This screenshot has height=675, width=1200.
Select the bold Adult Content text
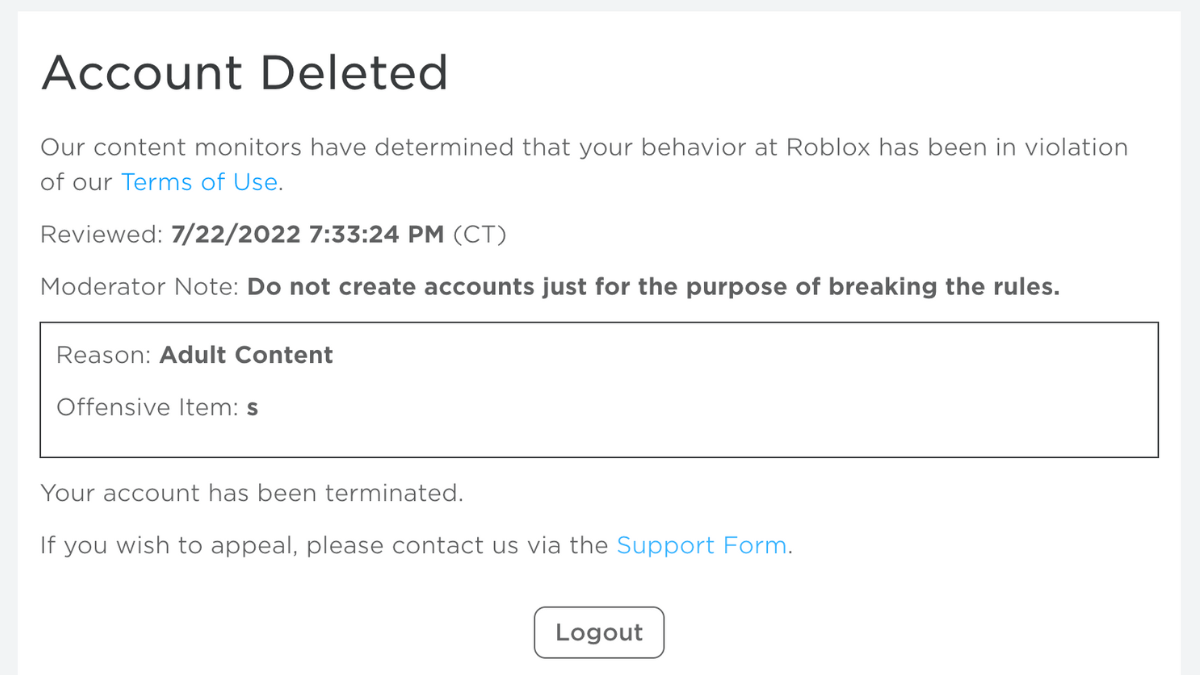tap(245, 355)
